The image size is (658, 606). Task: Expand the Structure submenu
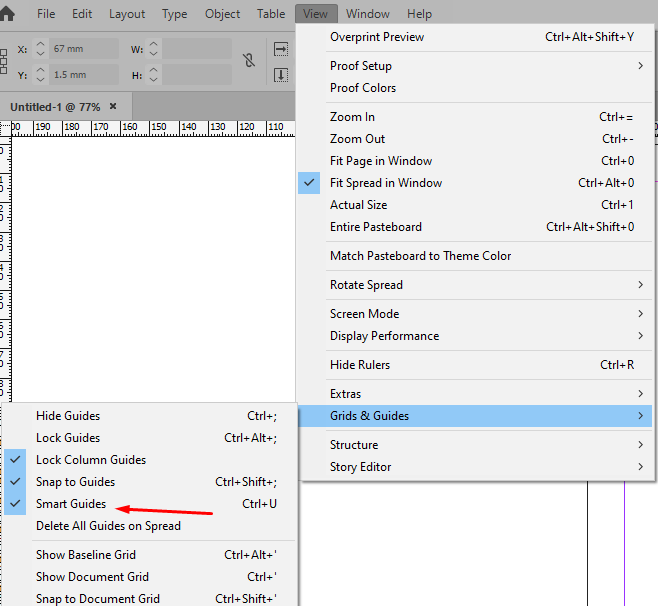point(475,445)
